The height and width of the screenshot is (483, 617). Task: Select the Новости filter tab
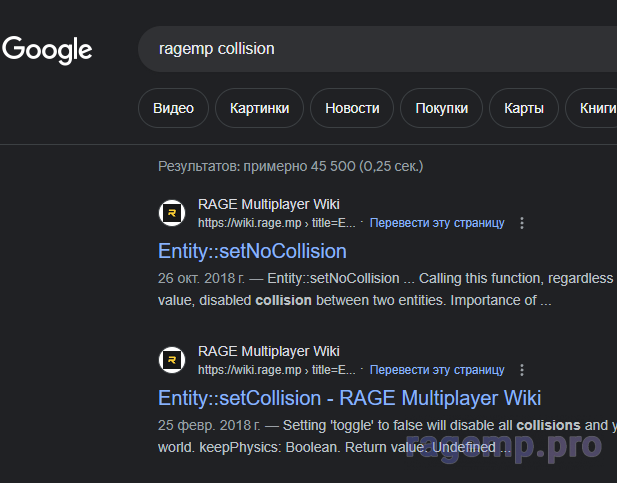(352, 108)
